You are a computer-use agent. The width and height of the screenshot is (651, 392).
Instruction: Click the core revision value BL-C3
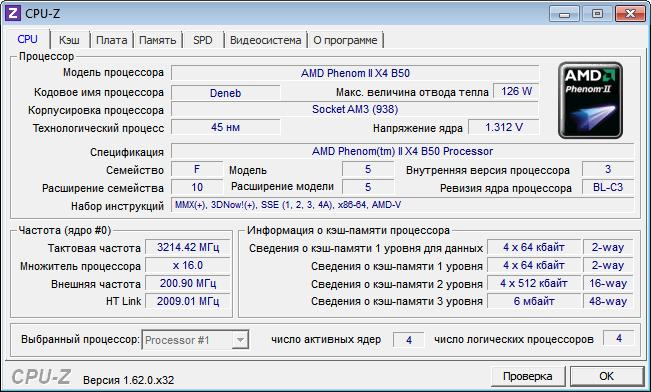click(608, 187)
